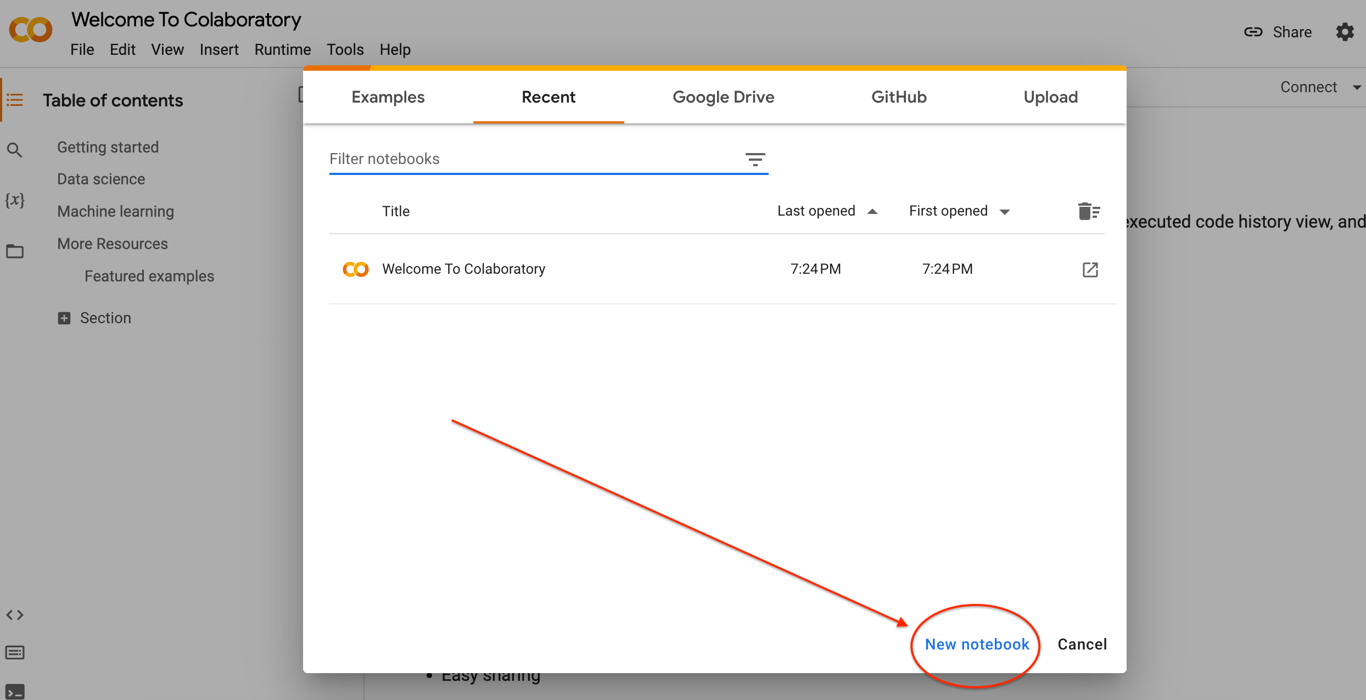Click the Colab logo in the header
Image resolution: width=1366 pixels, height=700 pixels.
tap(30, 30)
